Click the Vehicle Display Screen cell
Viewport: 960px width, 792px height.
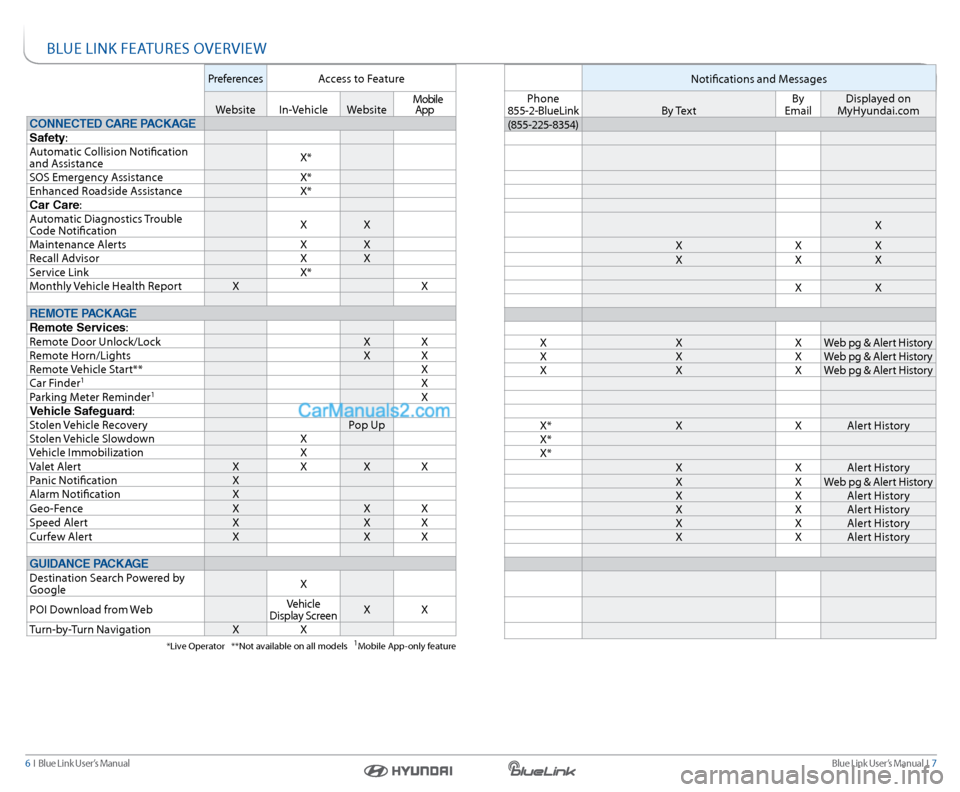pos(303,609)
